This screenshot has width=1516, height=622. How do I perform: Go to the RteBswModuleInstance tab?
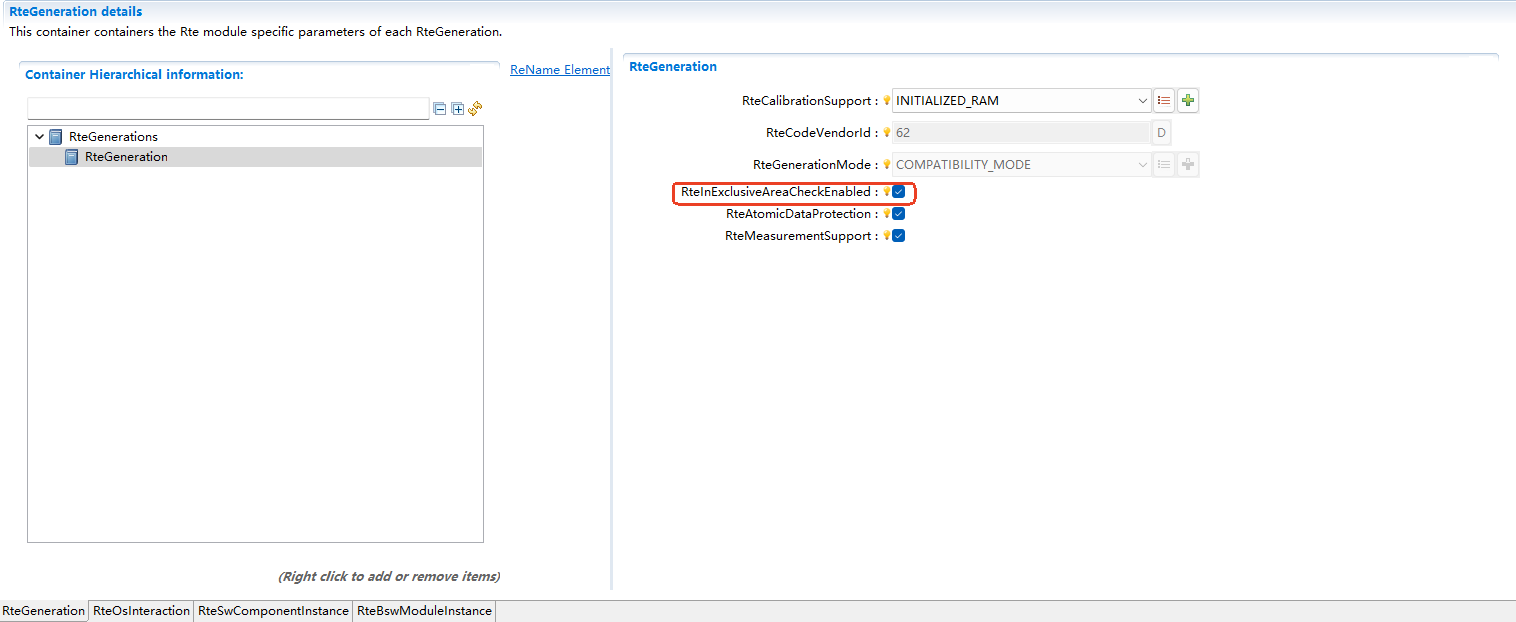(424, 611)
